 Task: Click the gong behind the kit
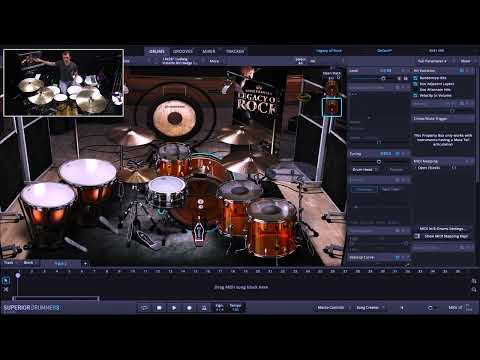(174, 117)
